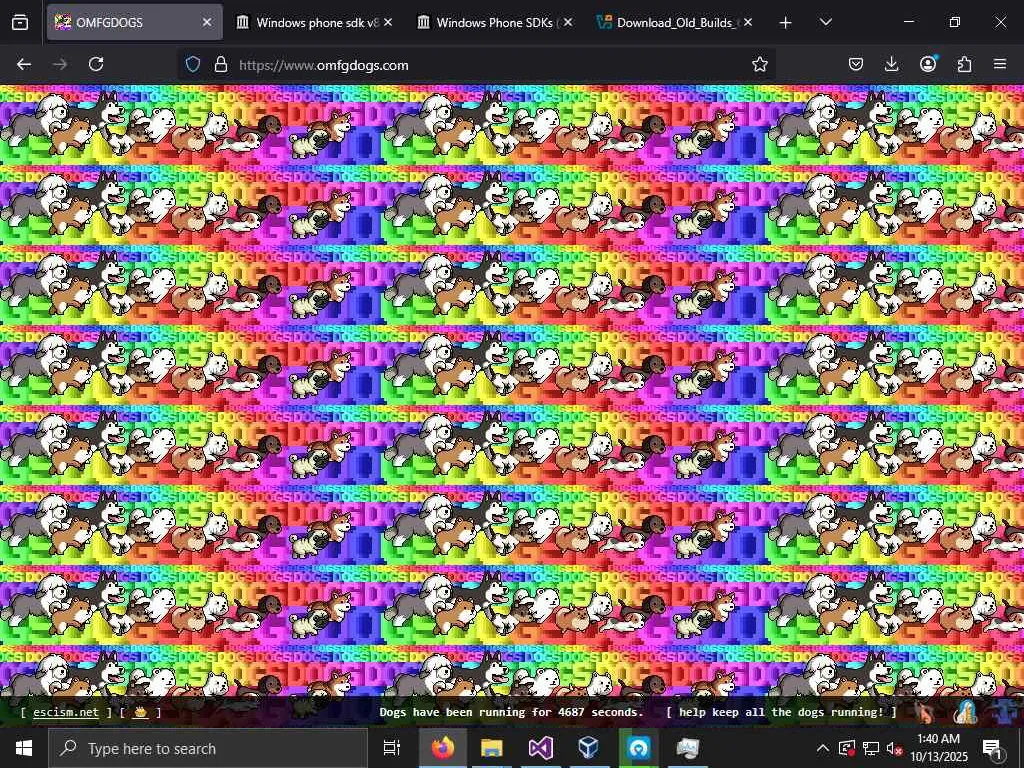Screen dimensions: 1024x768
Task: Click the running seconds counter text
Action: coord(511,712)
